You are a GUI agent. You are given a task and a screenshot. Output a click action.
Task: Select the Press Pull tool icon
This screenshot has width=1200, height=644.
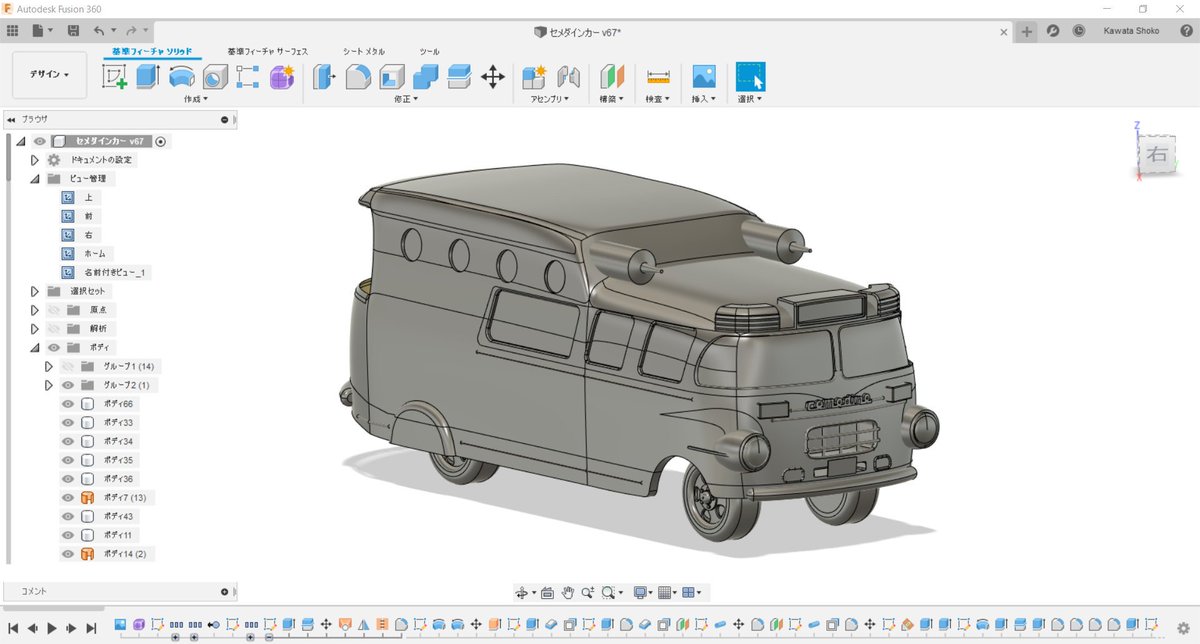click(324, 77)
